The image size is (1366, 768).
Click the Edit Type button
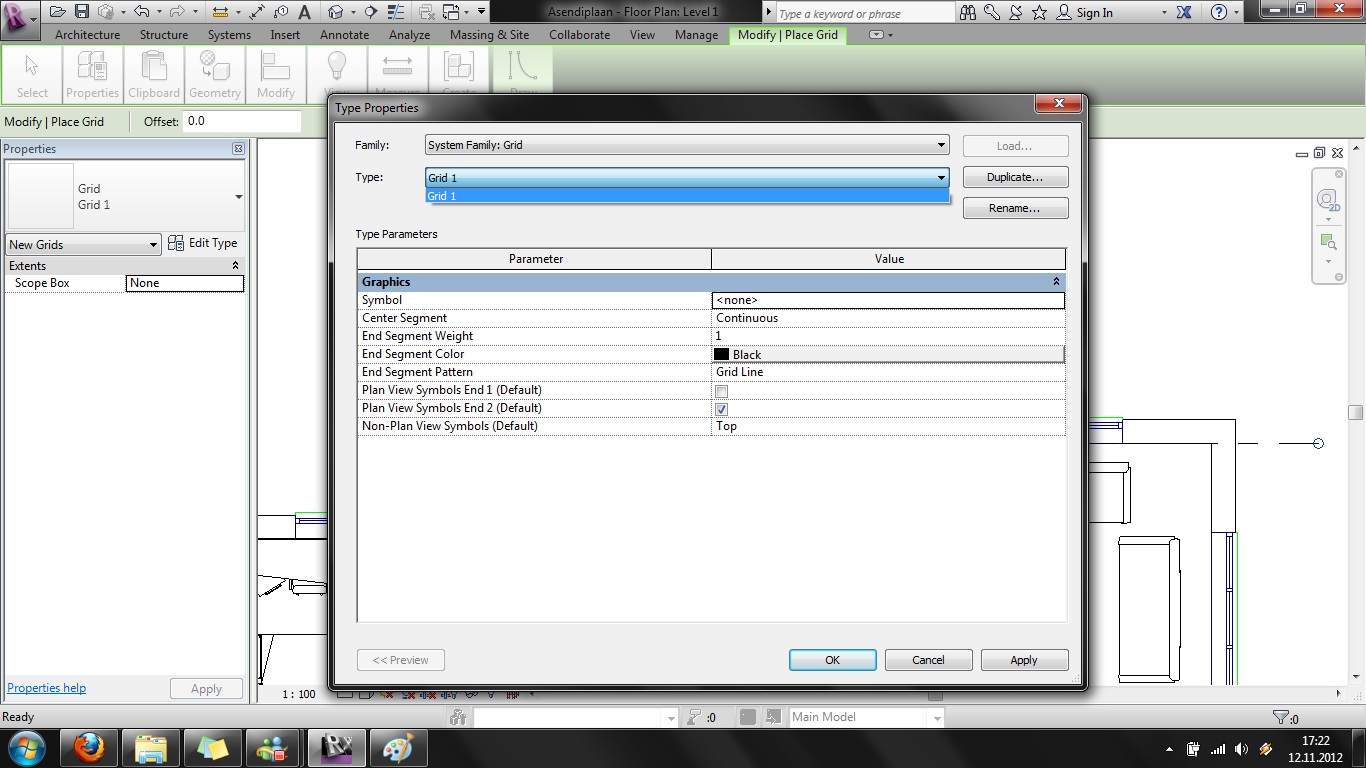tap(203, 243)
